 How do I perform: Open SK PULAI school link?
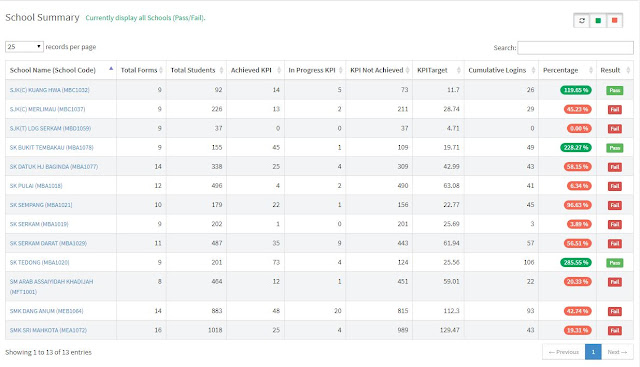(x=36, y=186)
